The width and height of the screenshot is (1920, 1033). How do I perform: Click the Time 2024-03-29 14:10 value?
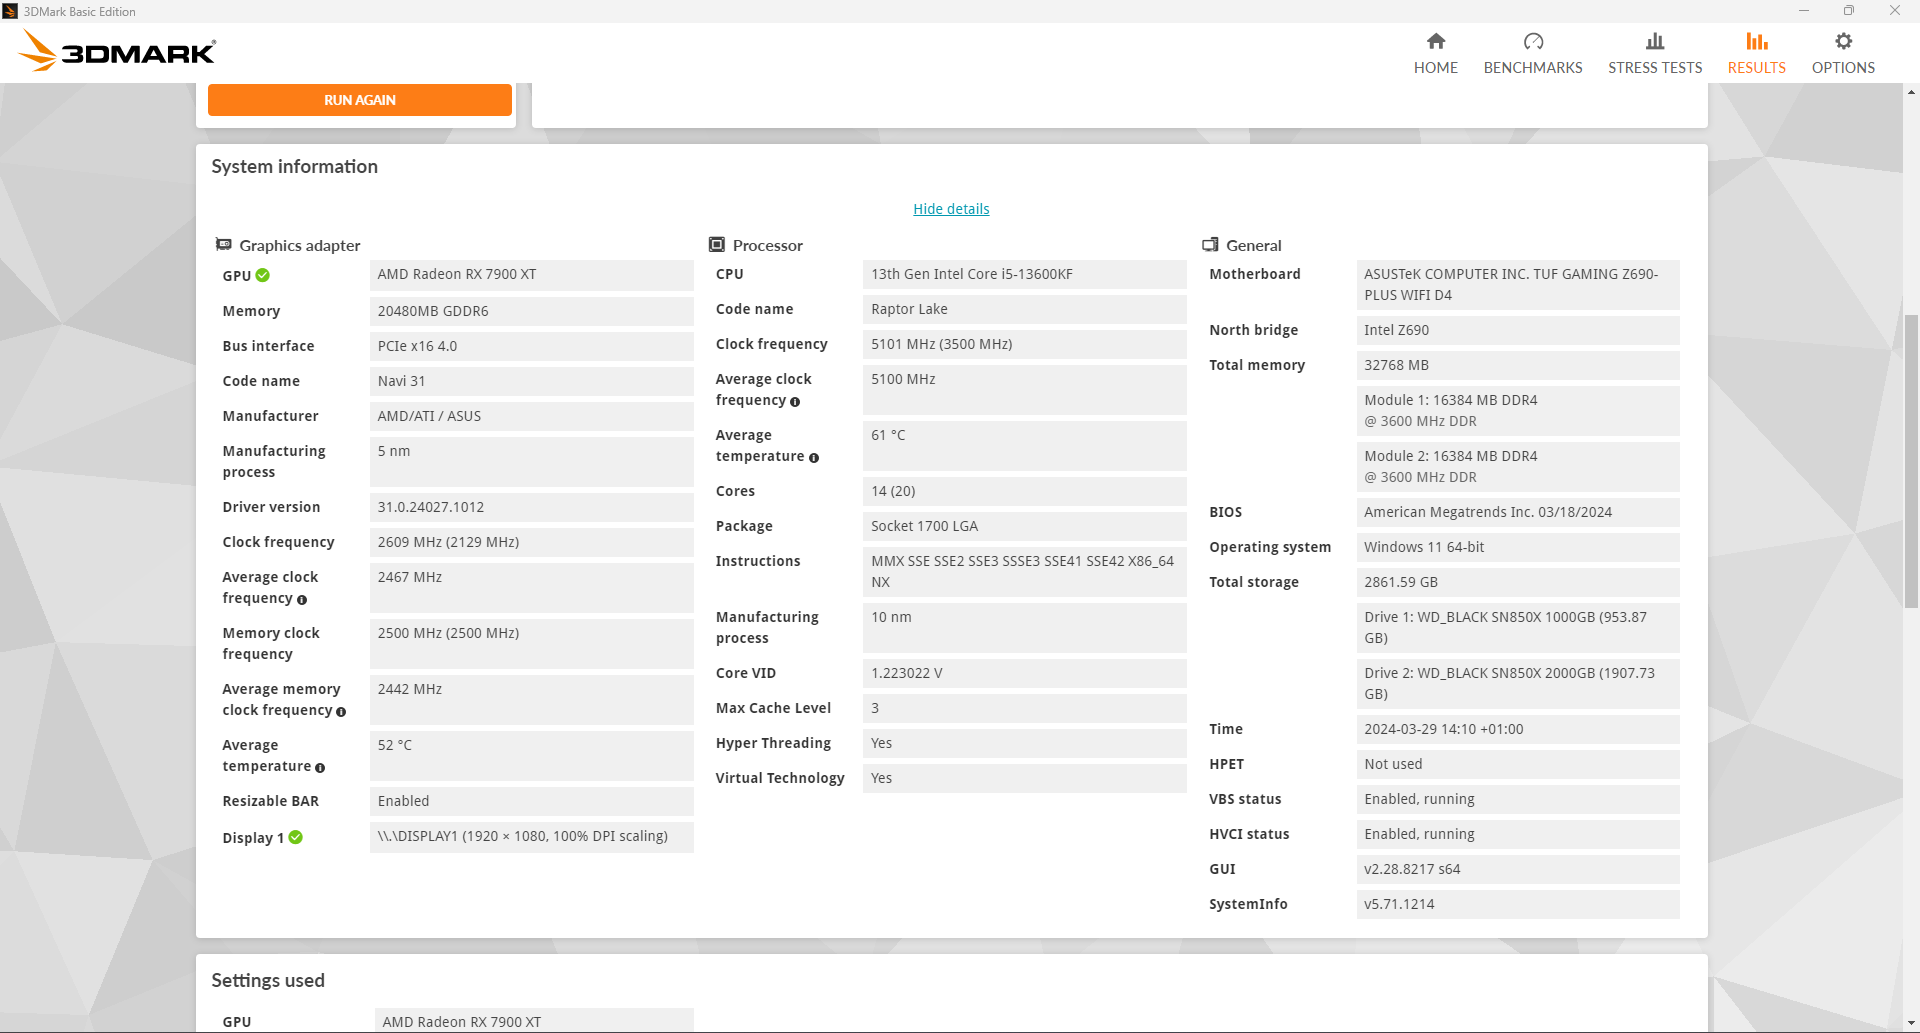[1517, 729]
